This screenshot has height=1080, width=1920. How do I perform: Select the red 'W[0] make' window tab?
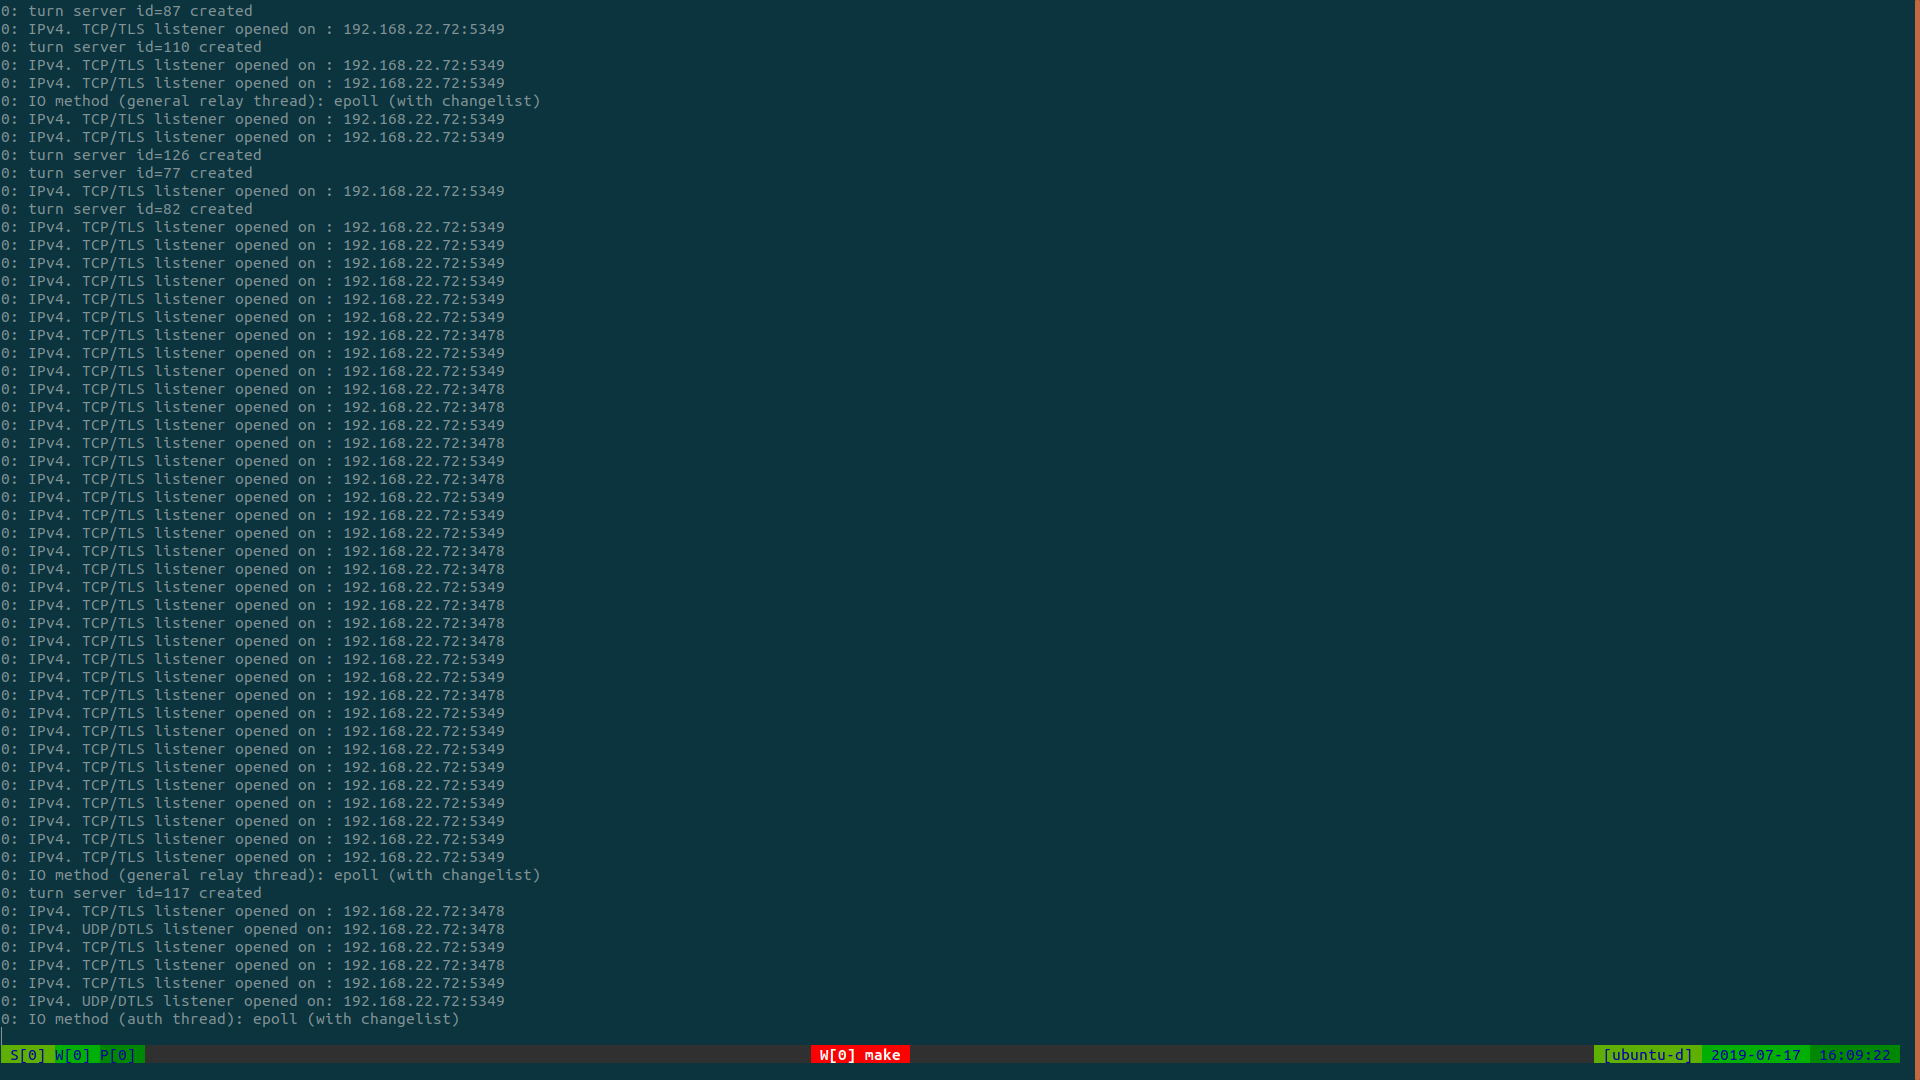click(860, 1055)
